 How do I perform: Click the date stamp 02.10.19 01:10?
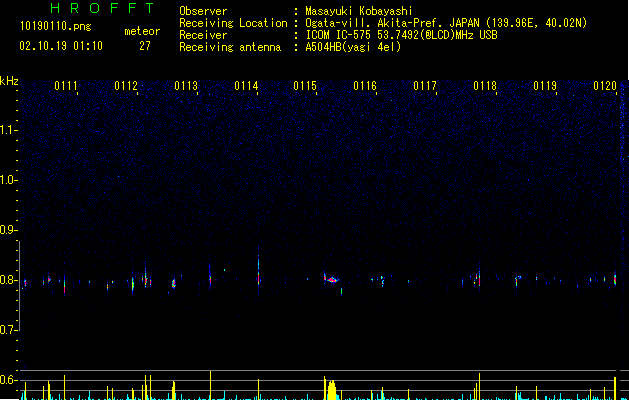[x=61, y=46]
